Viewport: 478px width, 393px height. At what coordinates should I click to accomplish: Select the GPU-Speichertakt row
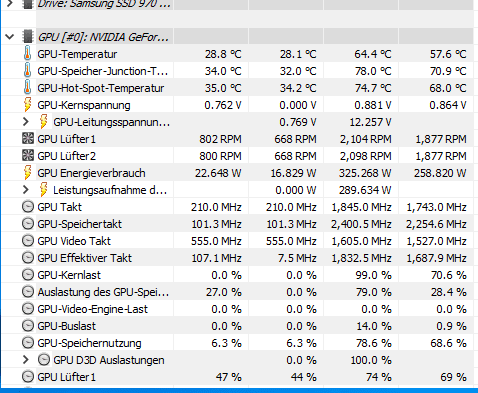click(237, 224)
